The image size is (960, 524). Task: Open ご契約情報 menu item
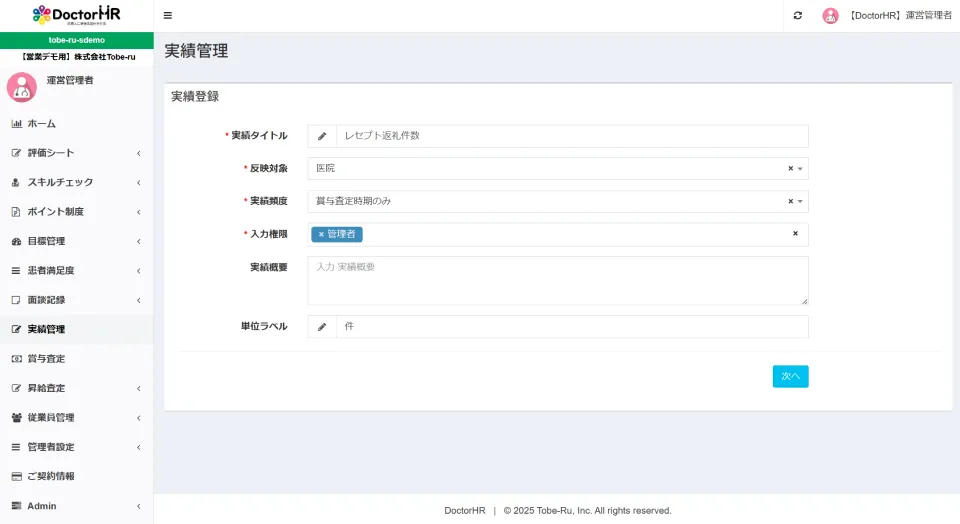[77, 476]
